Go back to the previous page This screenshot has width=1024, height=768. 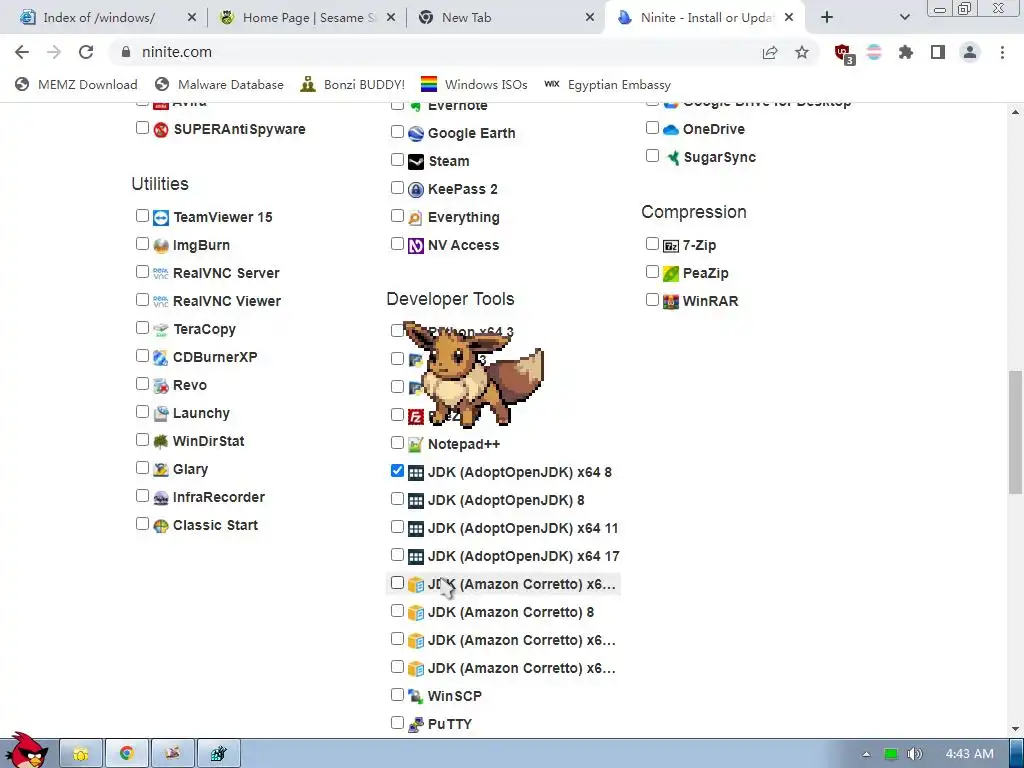point(22,52)
